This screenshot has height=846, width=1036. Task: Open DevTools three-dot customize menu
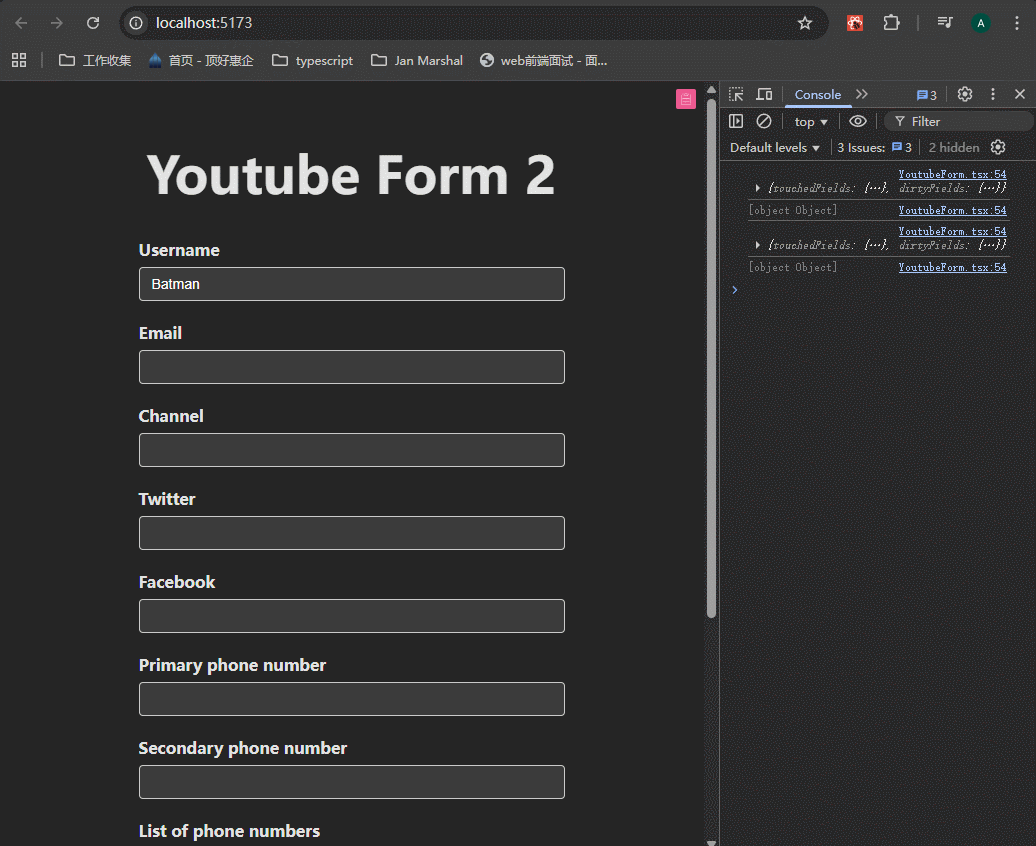[x=993, y=94]
